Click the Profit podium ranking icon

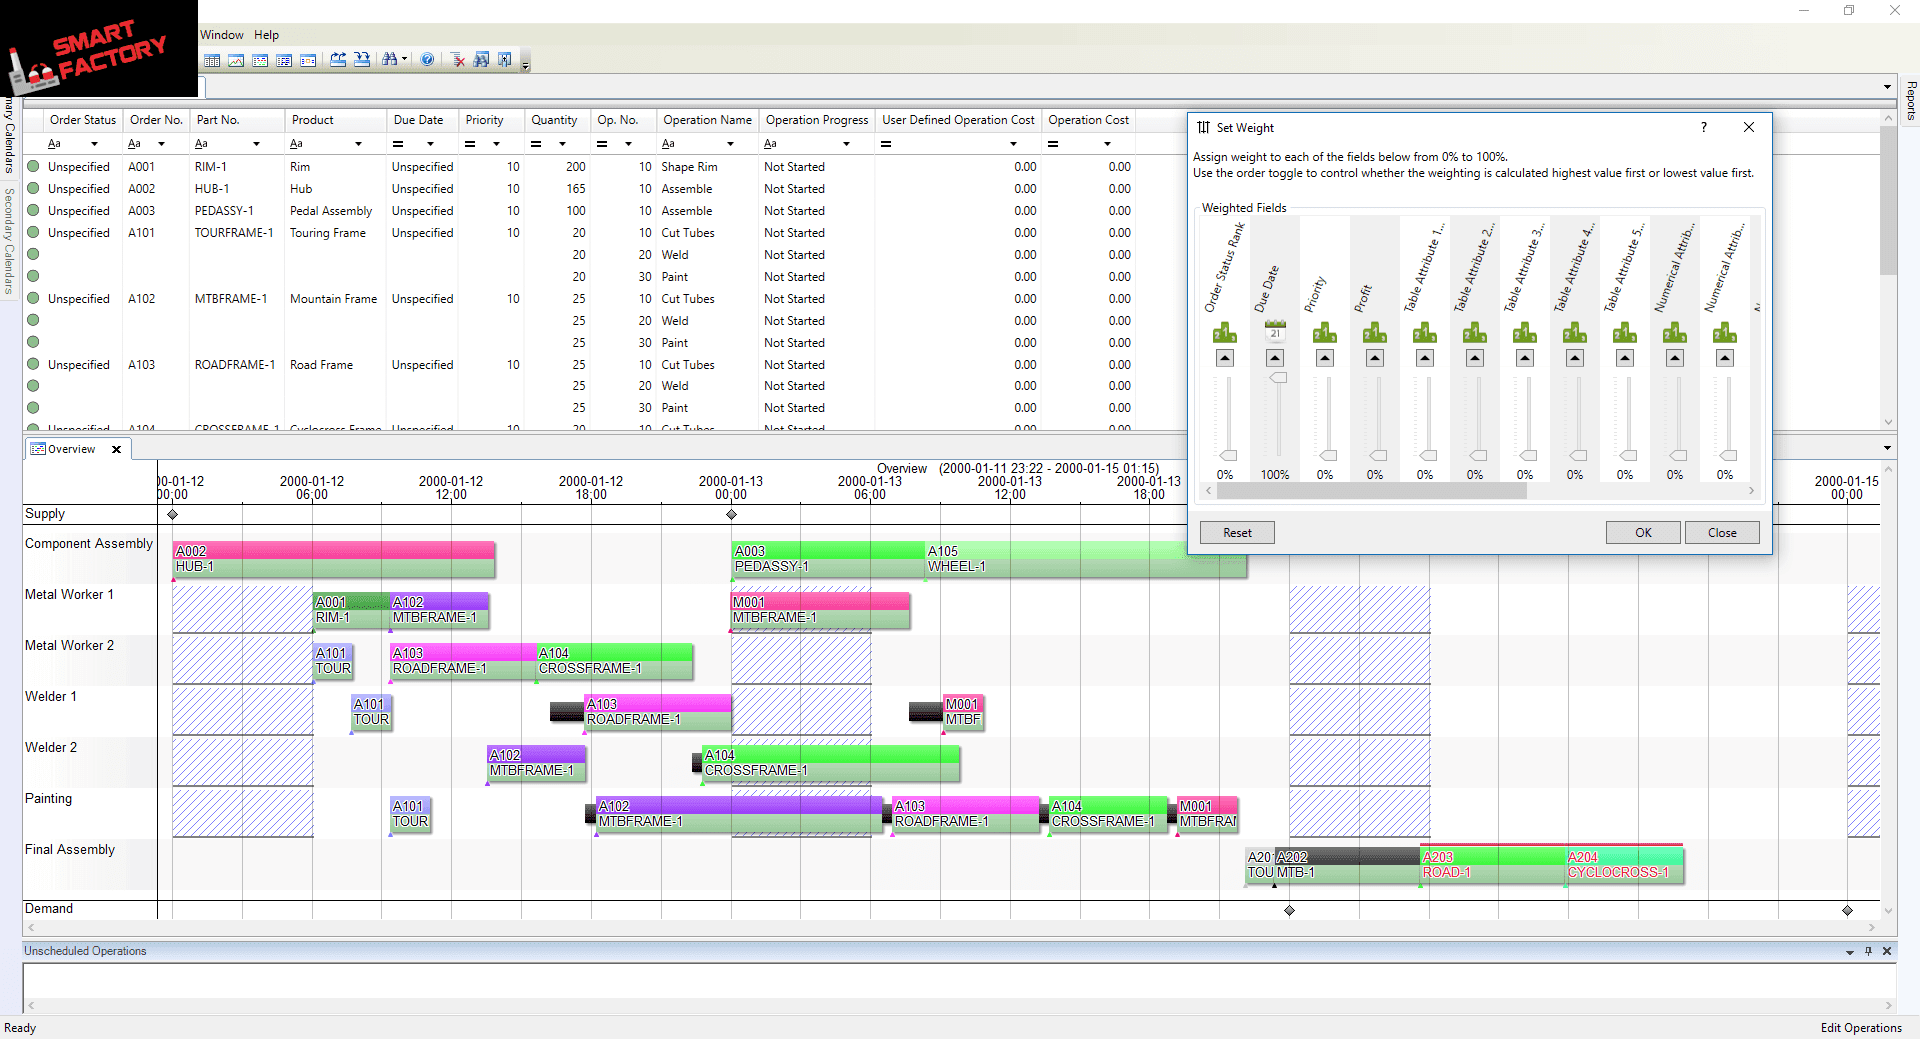click(1375, 333)
